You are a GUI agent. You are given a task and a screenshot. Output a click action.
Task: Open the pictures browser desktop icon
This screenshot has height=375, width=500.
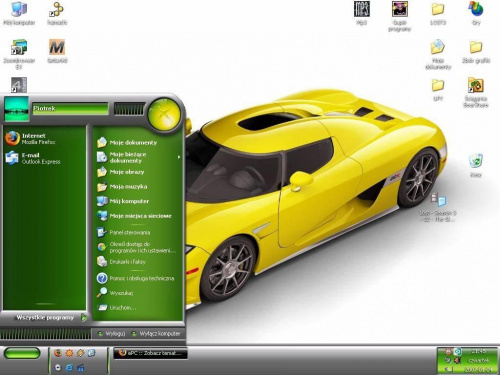click(x=19, y=54)
